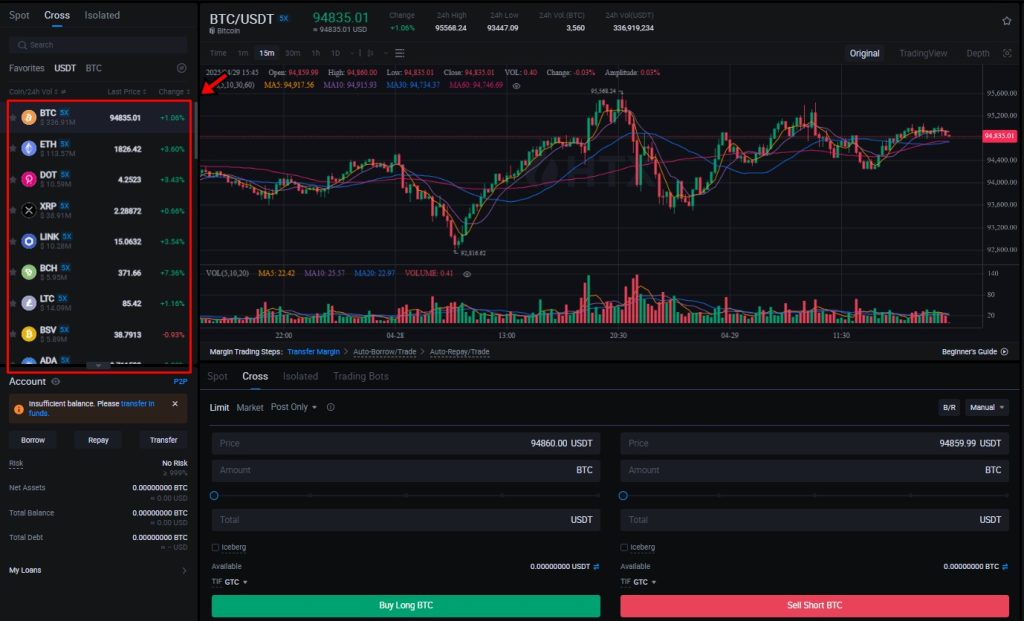Click the fullscreen icon near the Depth tab
The image size is (1024, 621).
1007,53
